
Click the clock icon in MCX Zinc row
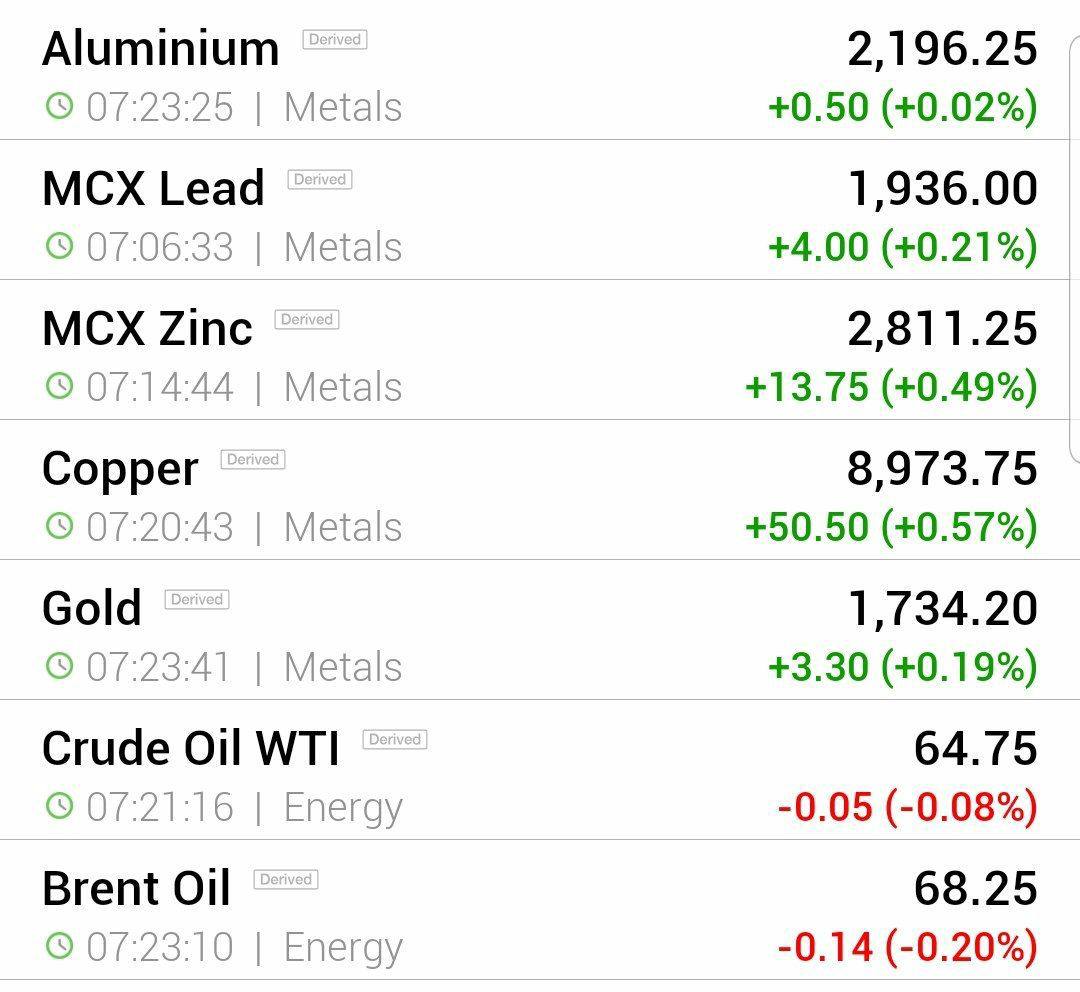pos(59,385)
